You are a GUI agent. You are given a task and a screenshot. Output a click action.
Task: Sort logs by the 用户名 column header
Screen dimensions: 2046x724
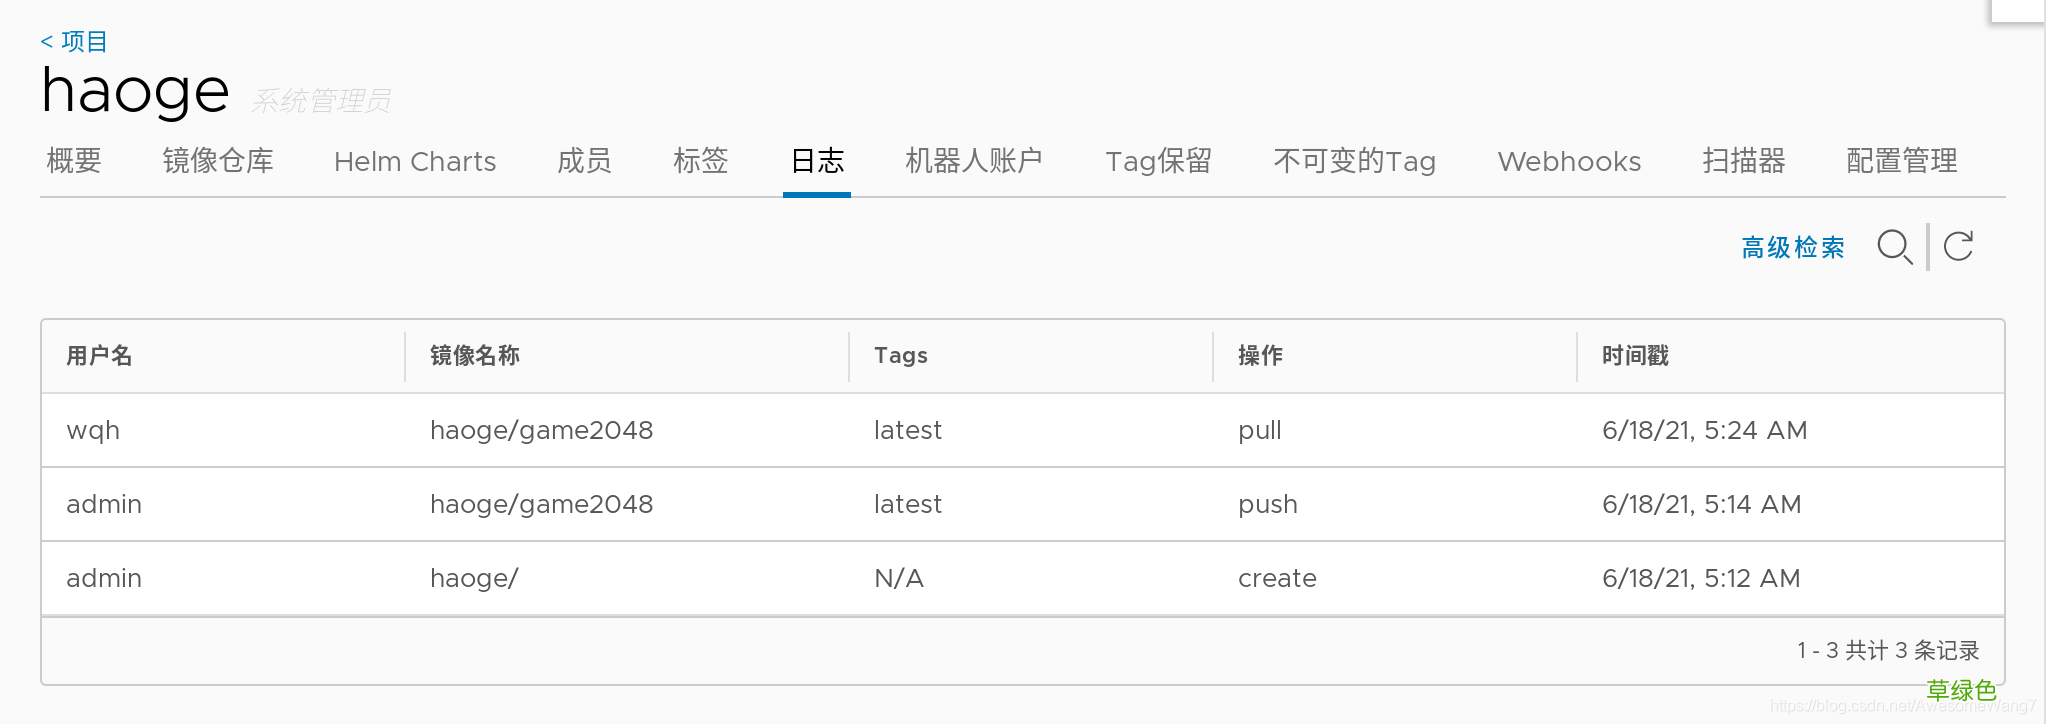click(98, 355)
